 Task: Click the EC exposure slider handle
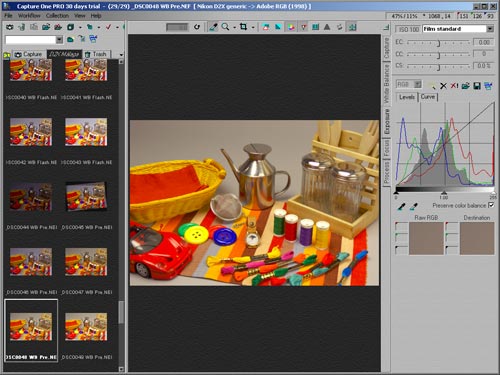(439, 43)
